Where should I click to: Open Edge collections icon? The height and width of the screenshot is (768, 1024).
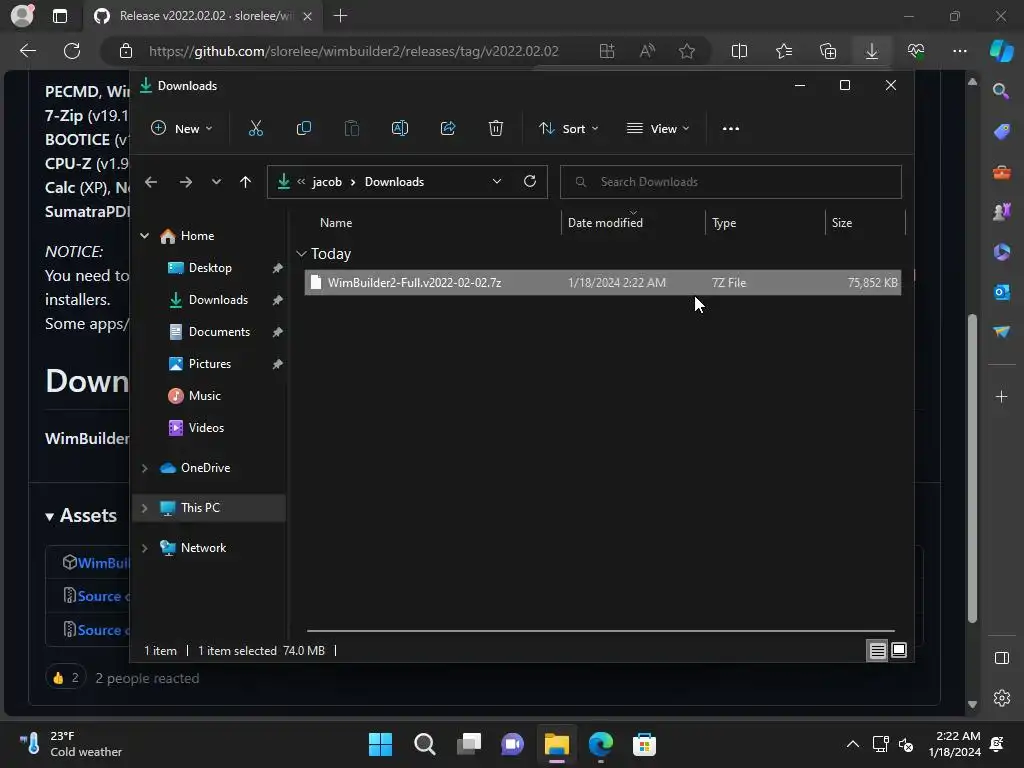coord(827,51)
